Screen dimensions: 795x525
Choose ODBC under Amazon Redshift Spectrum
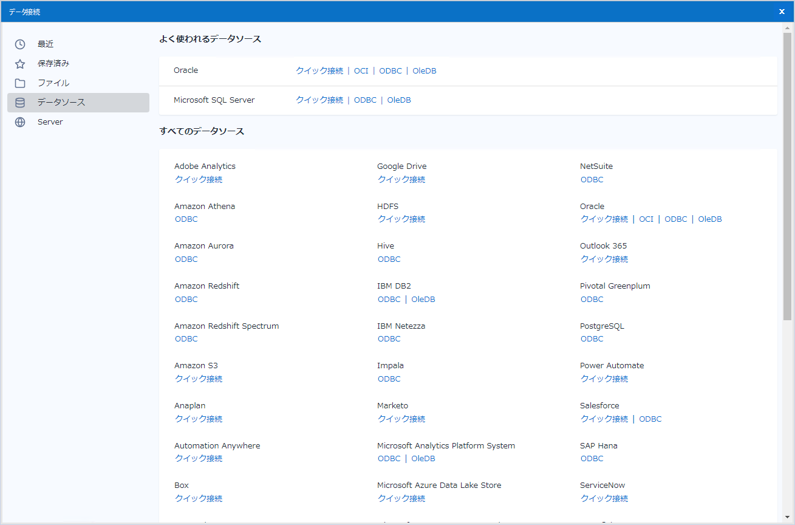tap(186, 339)
